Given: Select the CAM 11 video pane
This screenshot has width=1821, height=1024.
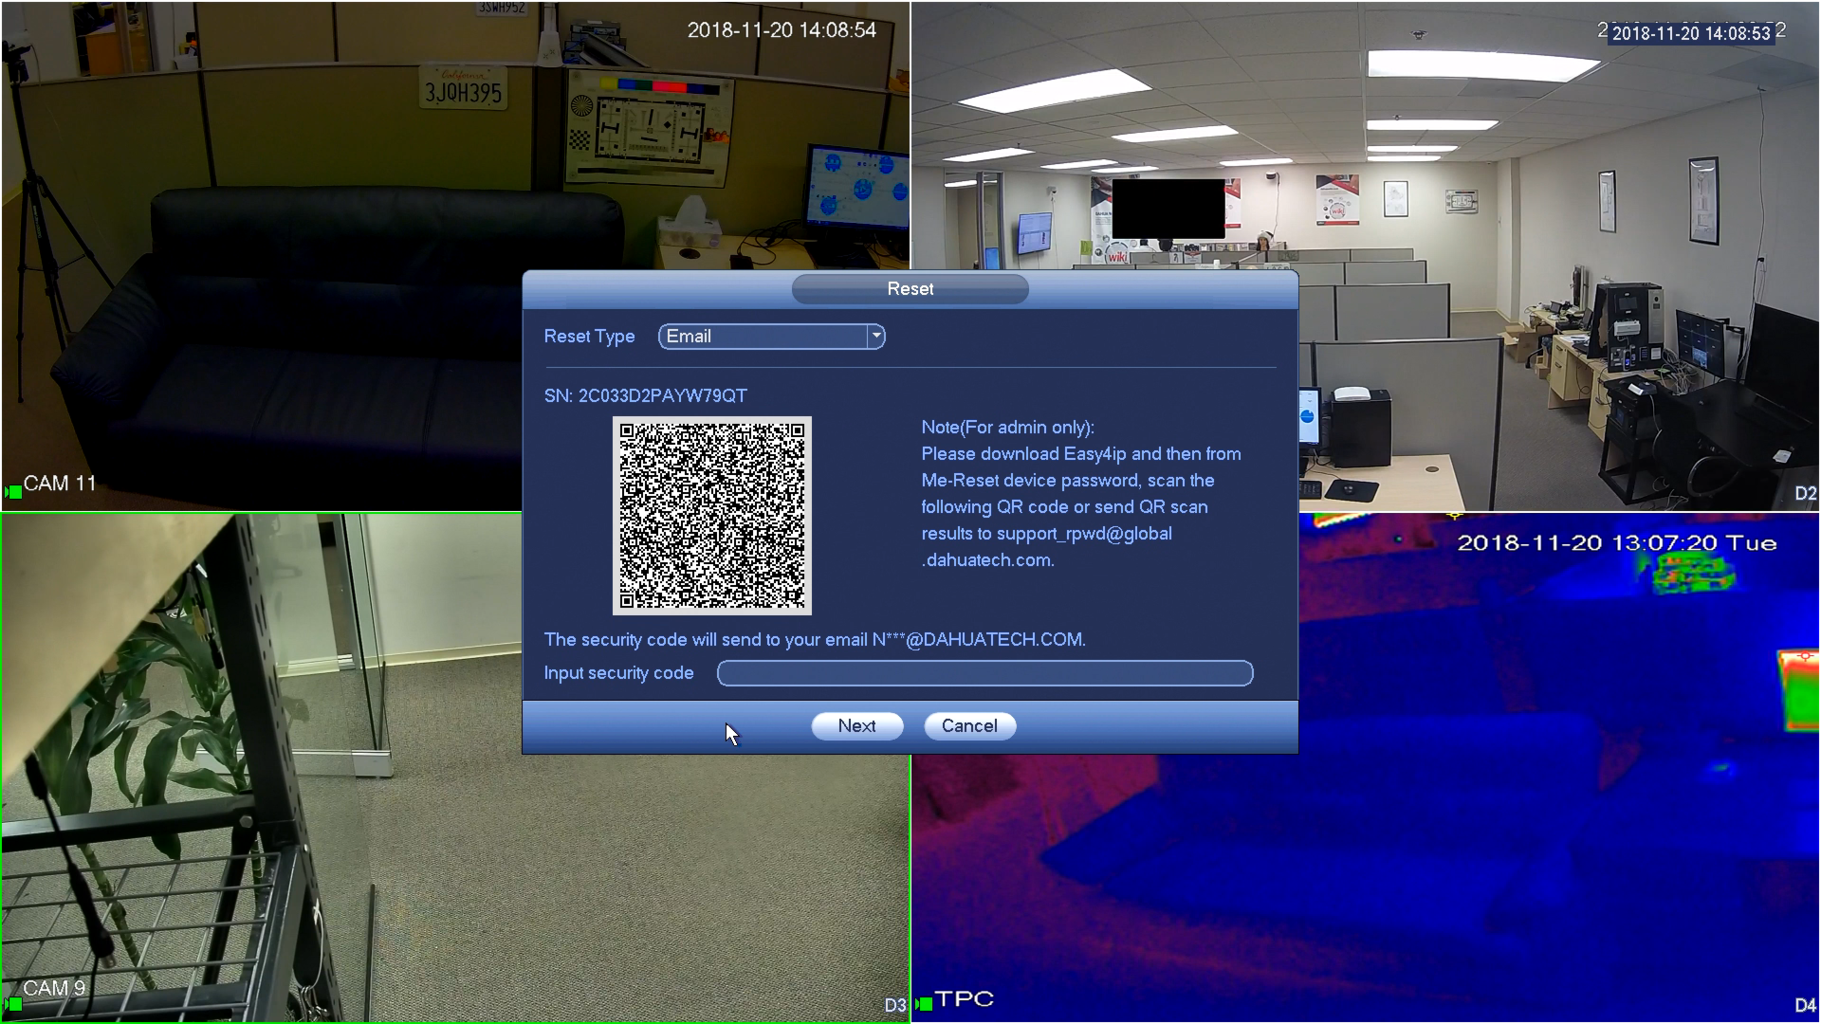Looking at the screenshot, I should (260, 256).
